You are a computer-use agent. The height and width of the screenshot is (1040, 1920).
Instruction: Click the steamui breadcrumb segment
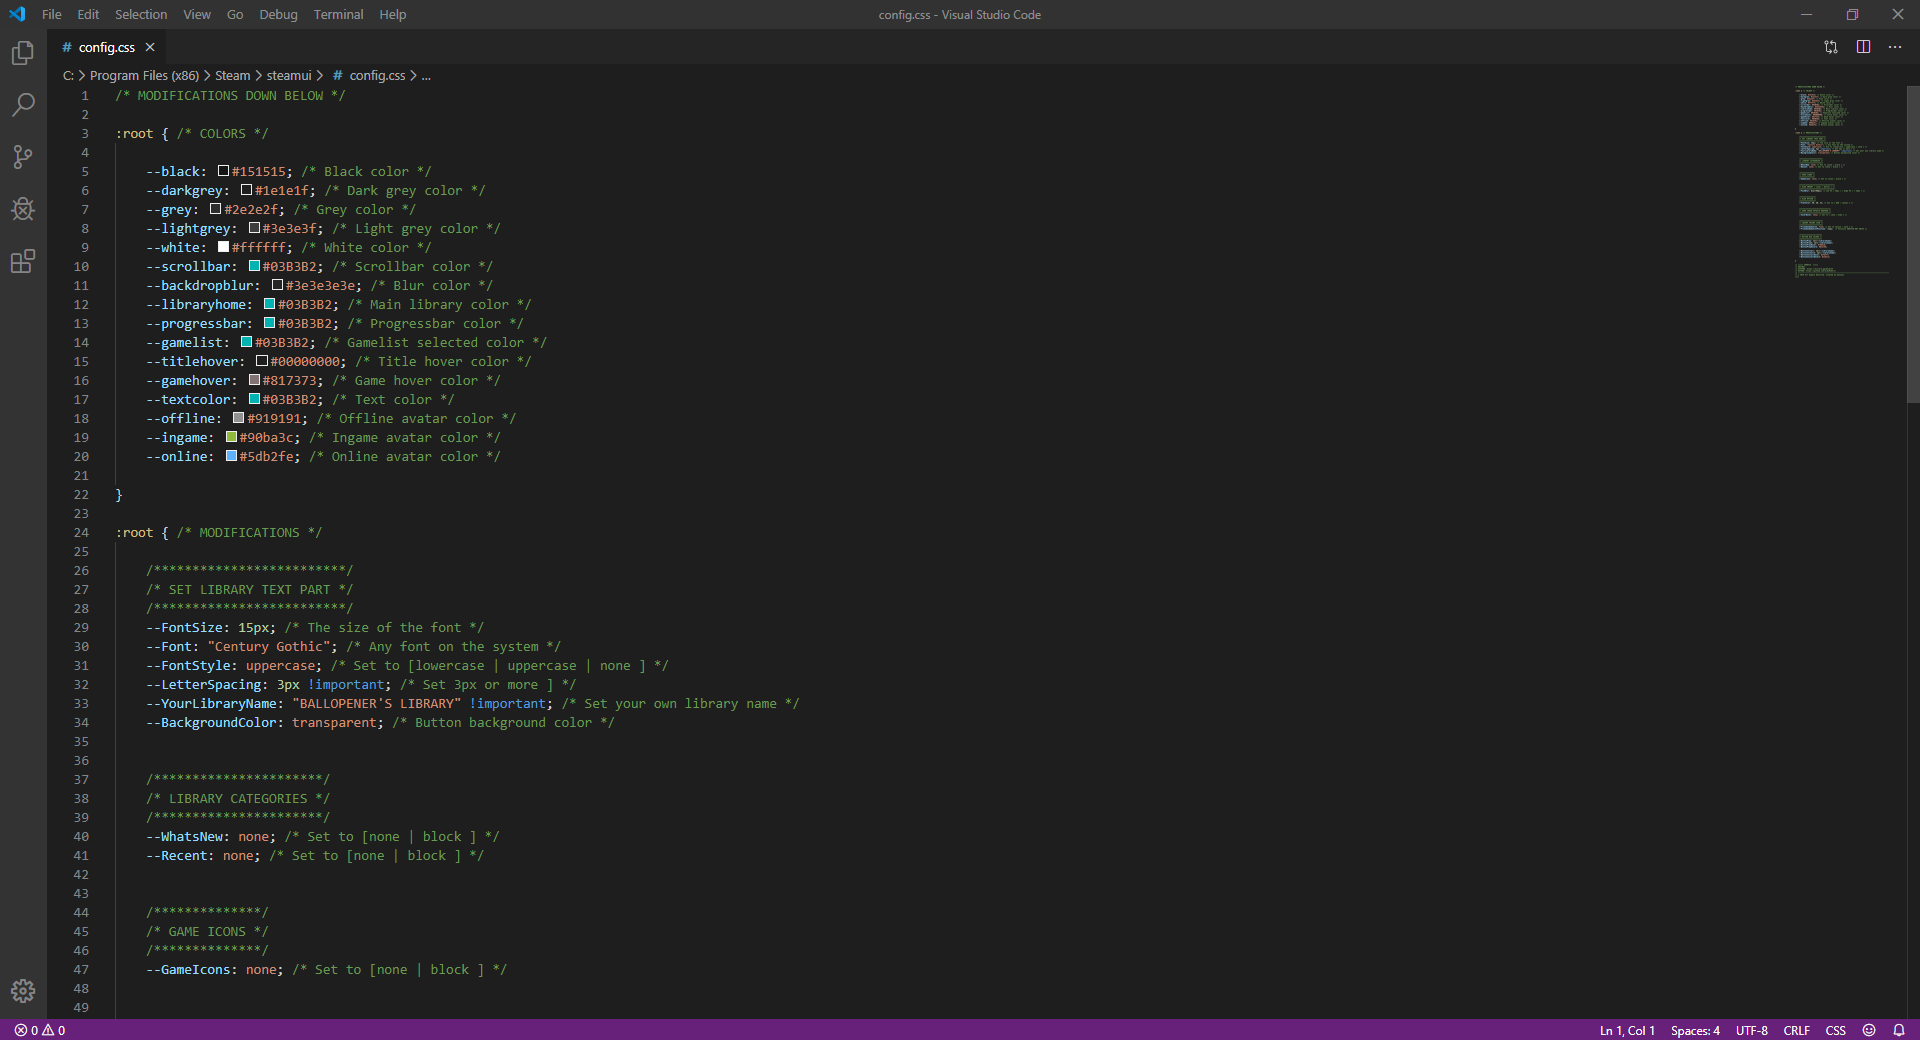point(289,76)
